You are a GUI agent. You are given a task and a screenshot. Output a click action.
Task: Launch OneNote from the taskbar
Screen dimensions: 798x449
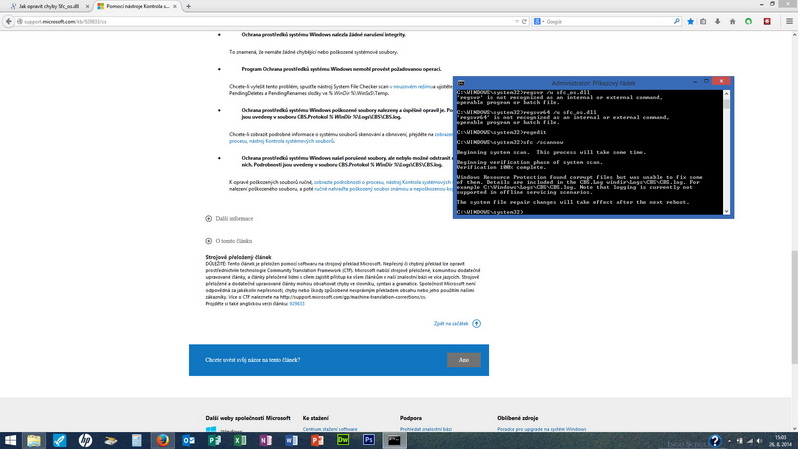tap(266, 440)
